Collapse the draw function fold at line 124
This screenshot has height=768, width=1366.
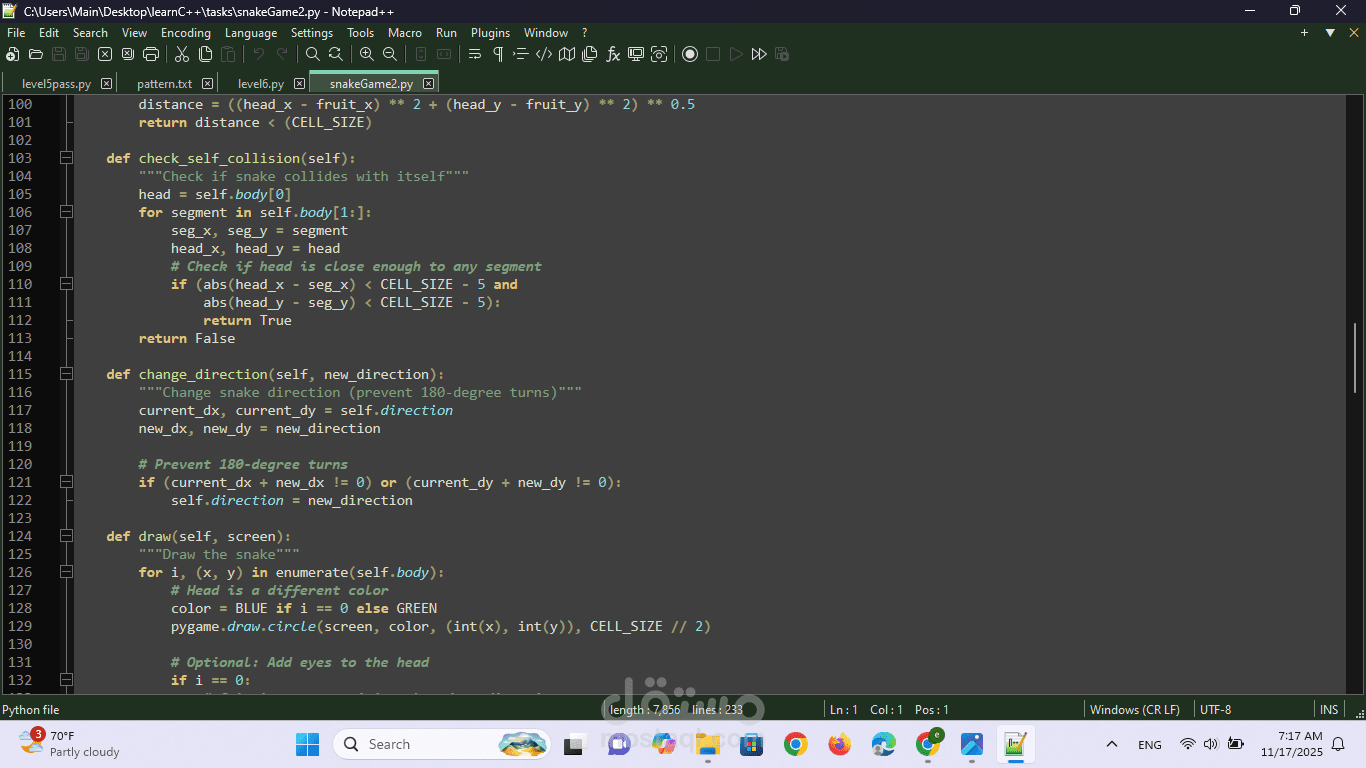tap(66, 536)
